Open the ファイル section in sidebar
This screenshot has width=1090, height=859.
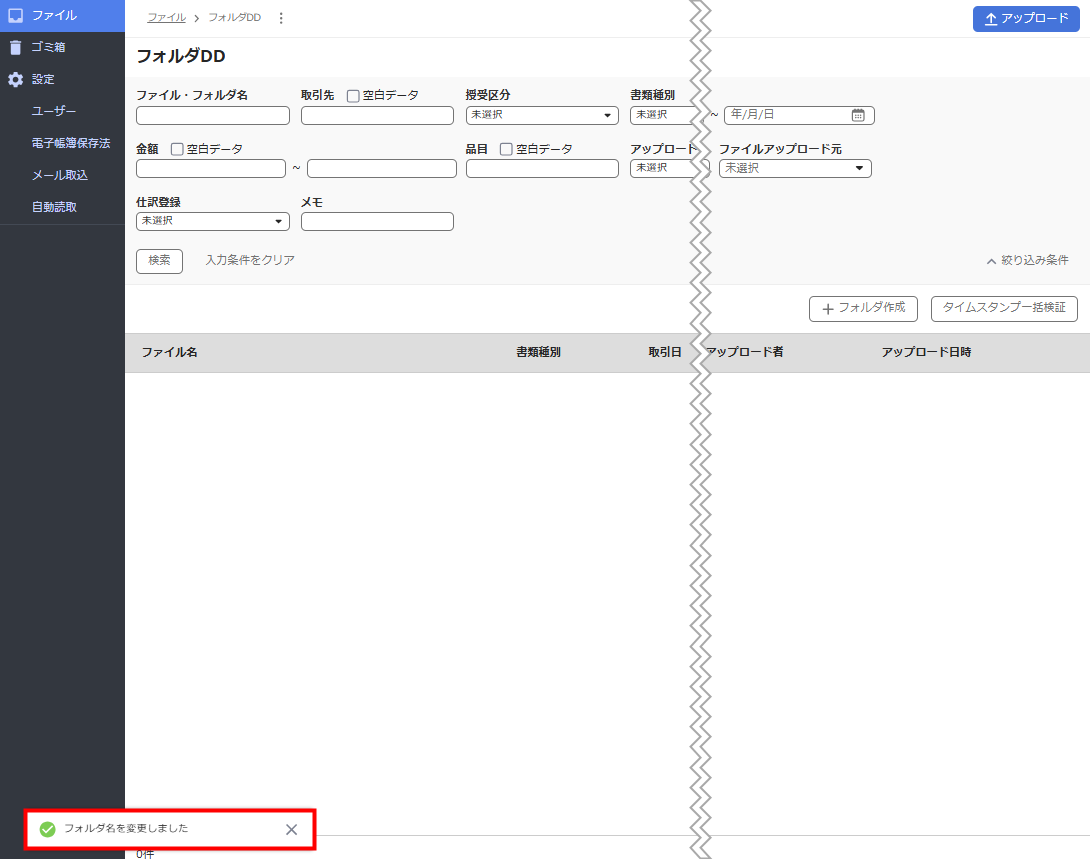click(62, 15)
